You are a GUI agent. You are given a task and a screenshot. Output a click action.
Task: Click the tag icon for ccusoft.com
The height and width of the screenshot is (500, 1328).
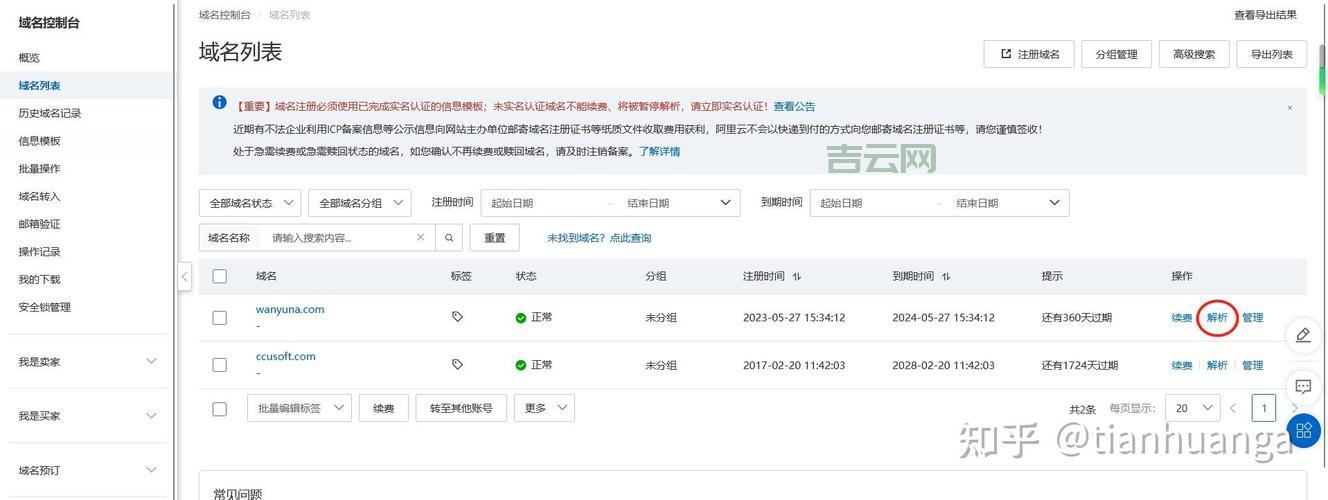tap(457, 365)
